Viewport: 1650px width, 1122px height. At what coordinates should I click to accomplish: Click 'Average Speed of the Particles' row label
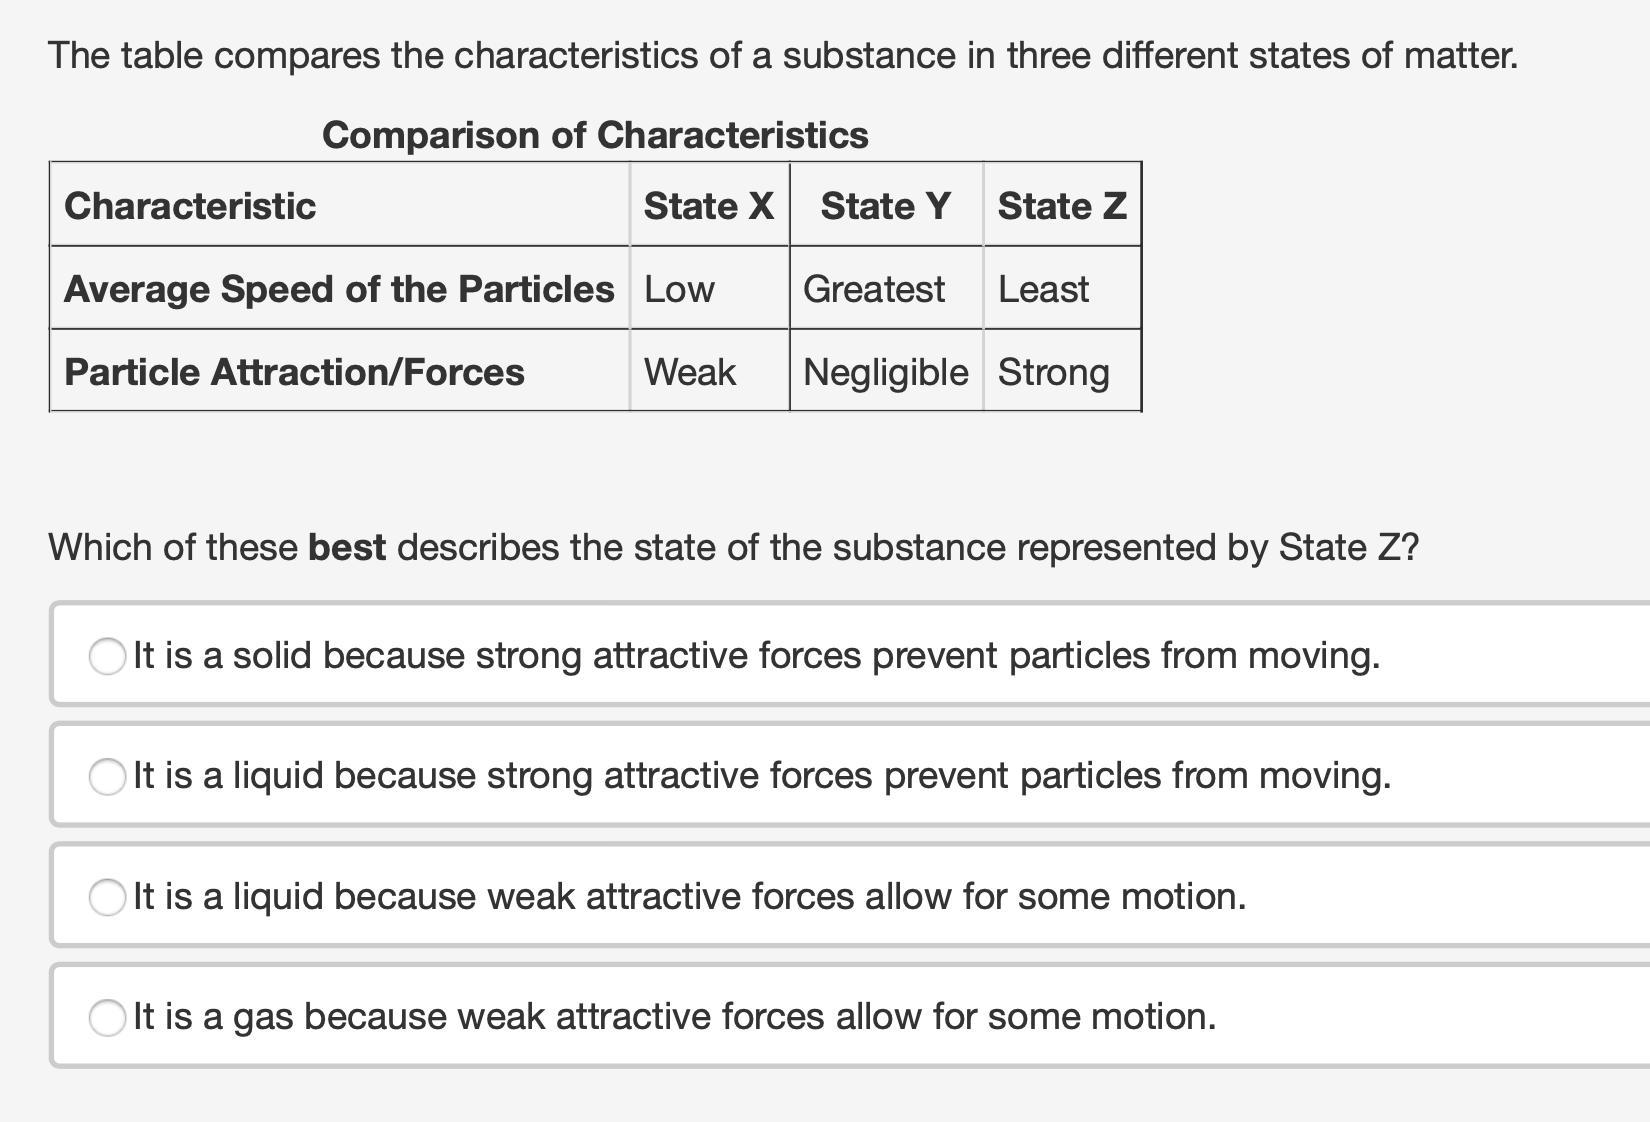click(x=339, y=289)
